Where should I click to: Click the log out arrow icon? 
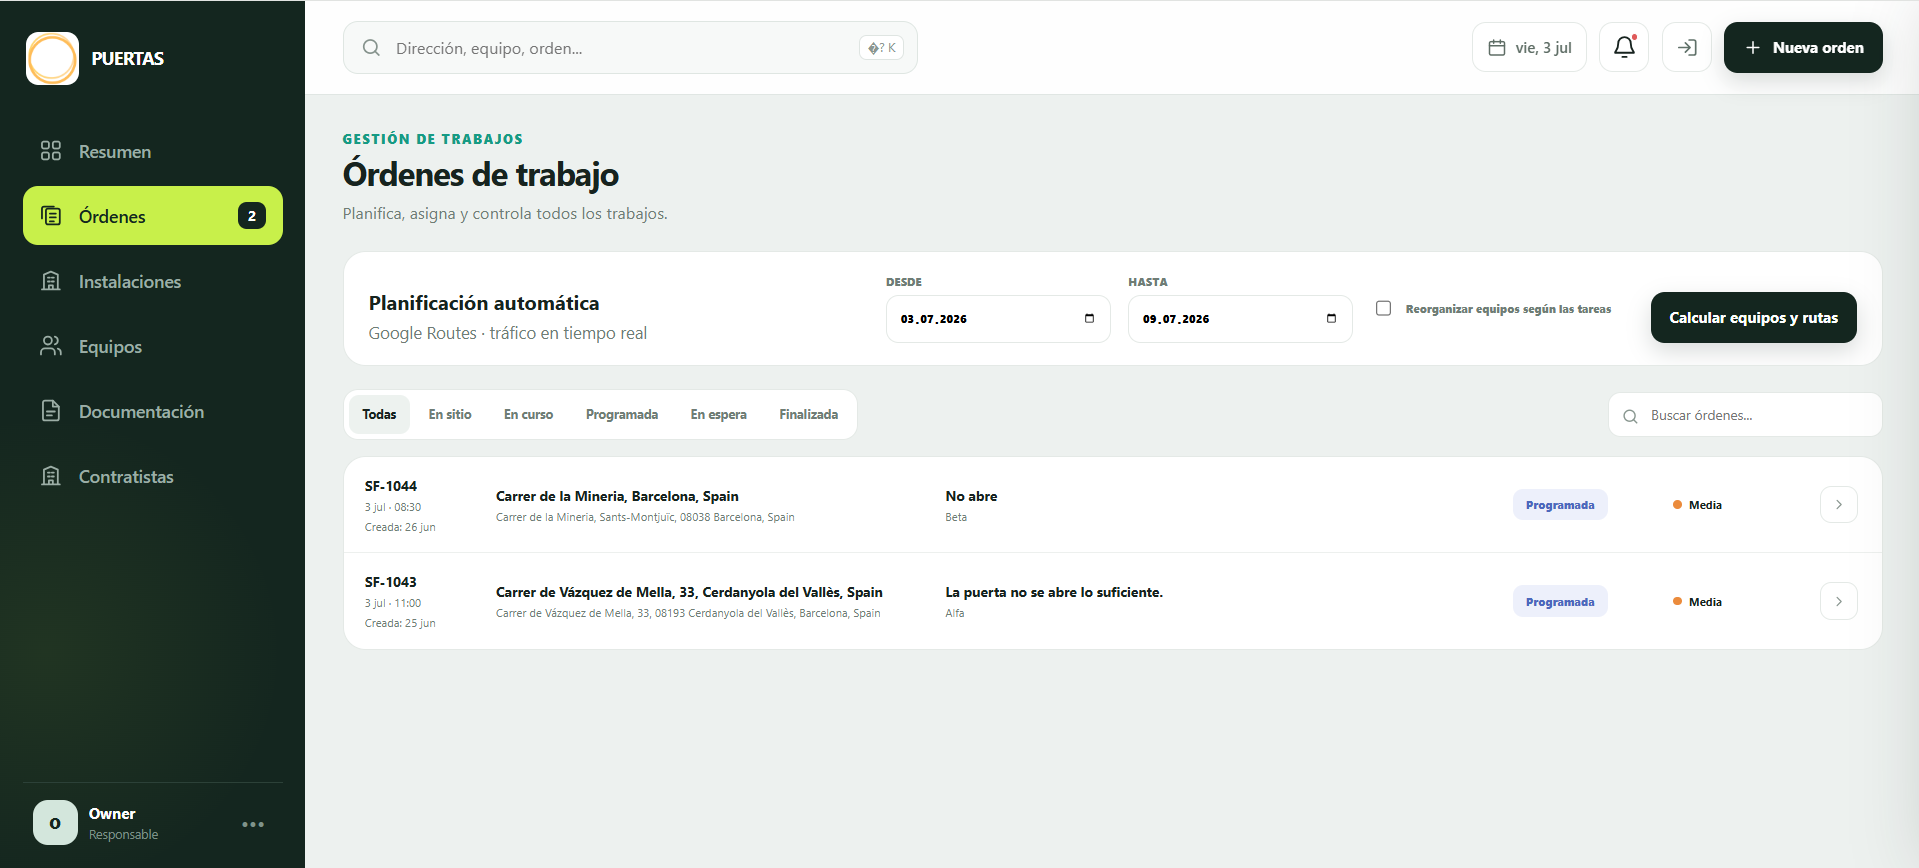[1687, 47]
